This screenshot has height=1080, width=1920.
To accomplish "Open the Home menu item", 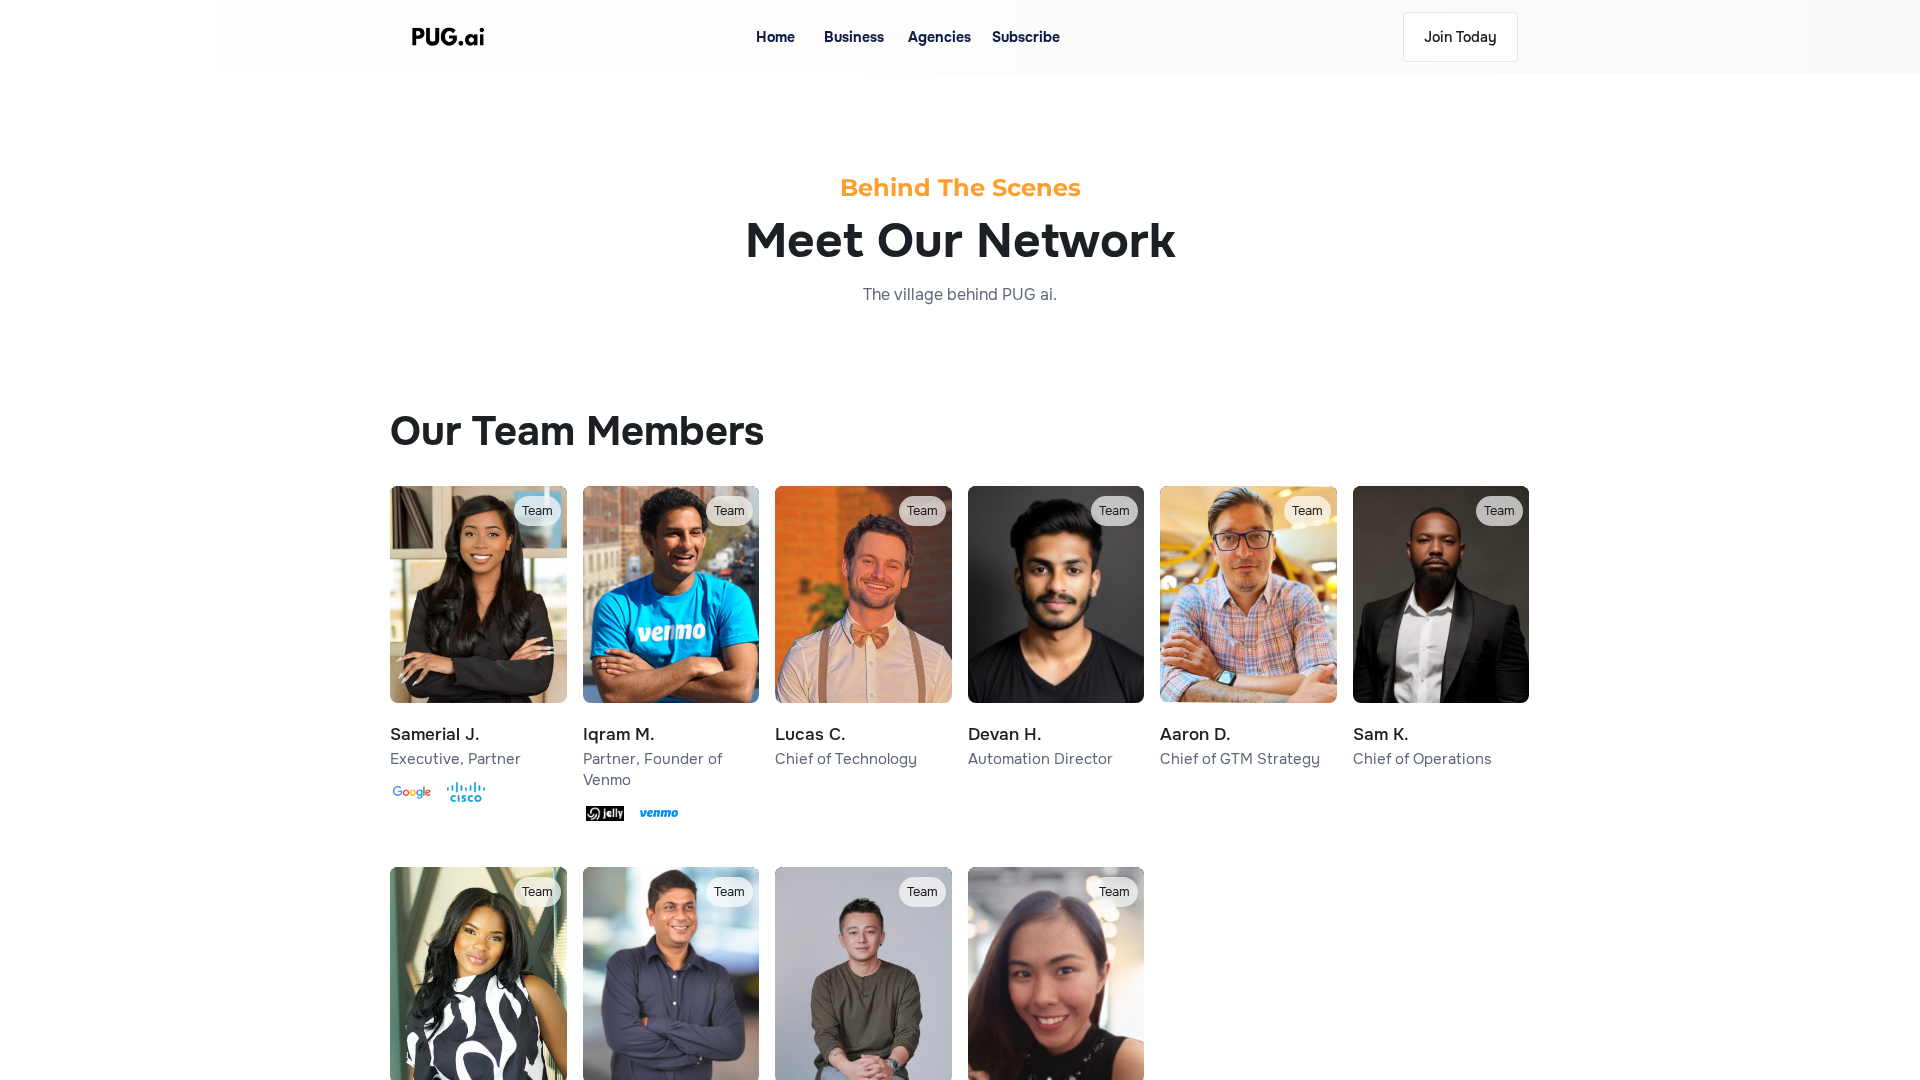I will click(775, 37).
